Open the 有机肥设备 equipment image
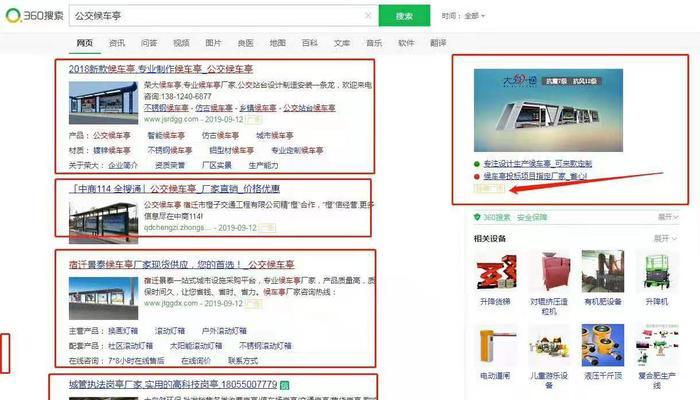Image resolution: width=700 pixels, height=400 pixels. tap(603, 271)
